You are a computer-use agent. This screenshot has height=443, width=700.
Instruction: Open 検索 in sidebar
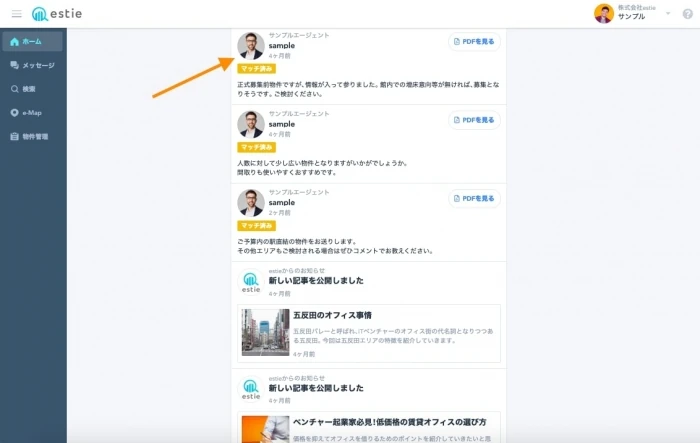click(x=32, y=89)
